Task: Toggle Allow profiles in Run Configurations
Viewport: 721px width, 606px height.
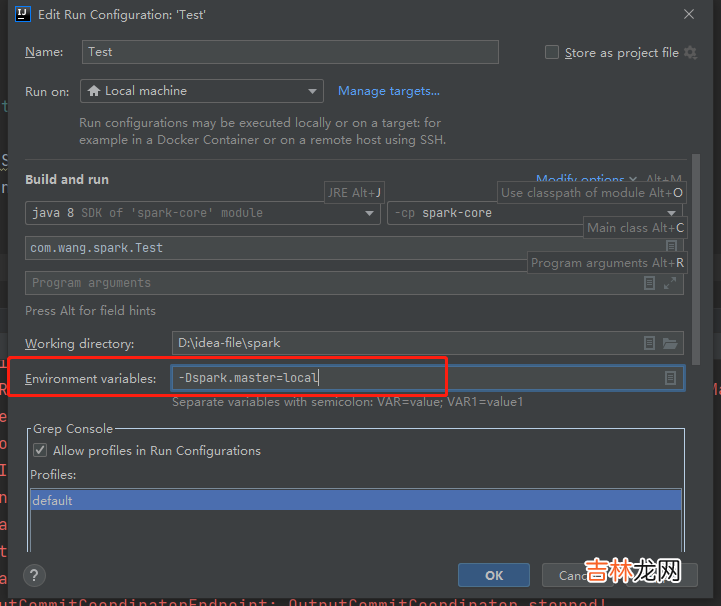Action: coord(40,451)
